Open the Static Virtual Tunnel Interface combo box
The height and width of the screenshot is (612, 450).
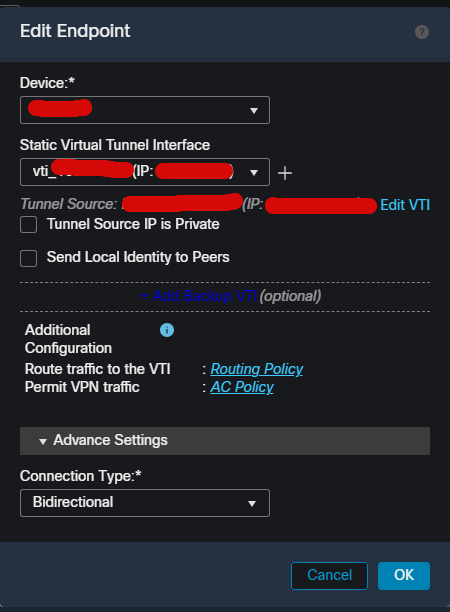(145, 172)
